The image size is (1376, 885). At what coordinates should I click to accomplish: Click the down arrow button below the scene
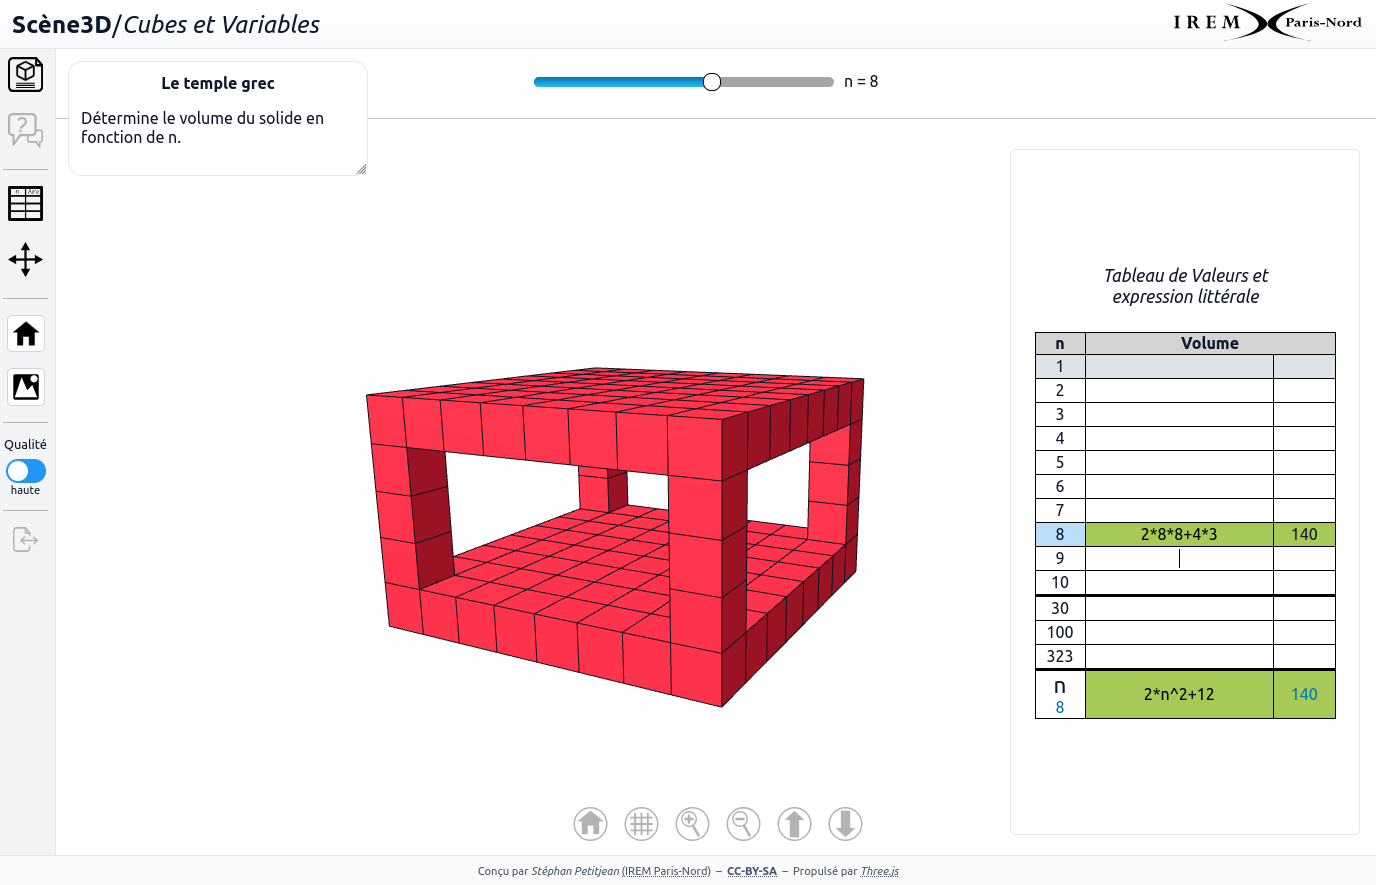point(845,824)
